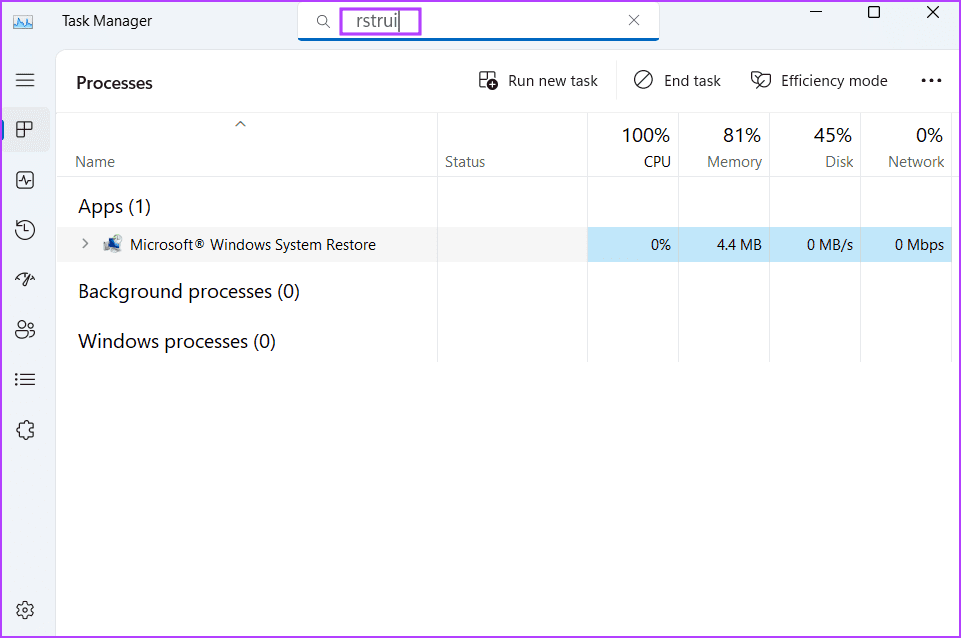Expand the Microsoft Windows System Restore process
Viewport: 961px width, 638px height.
[x=85, y=244]
